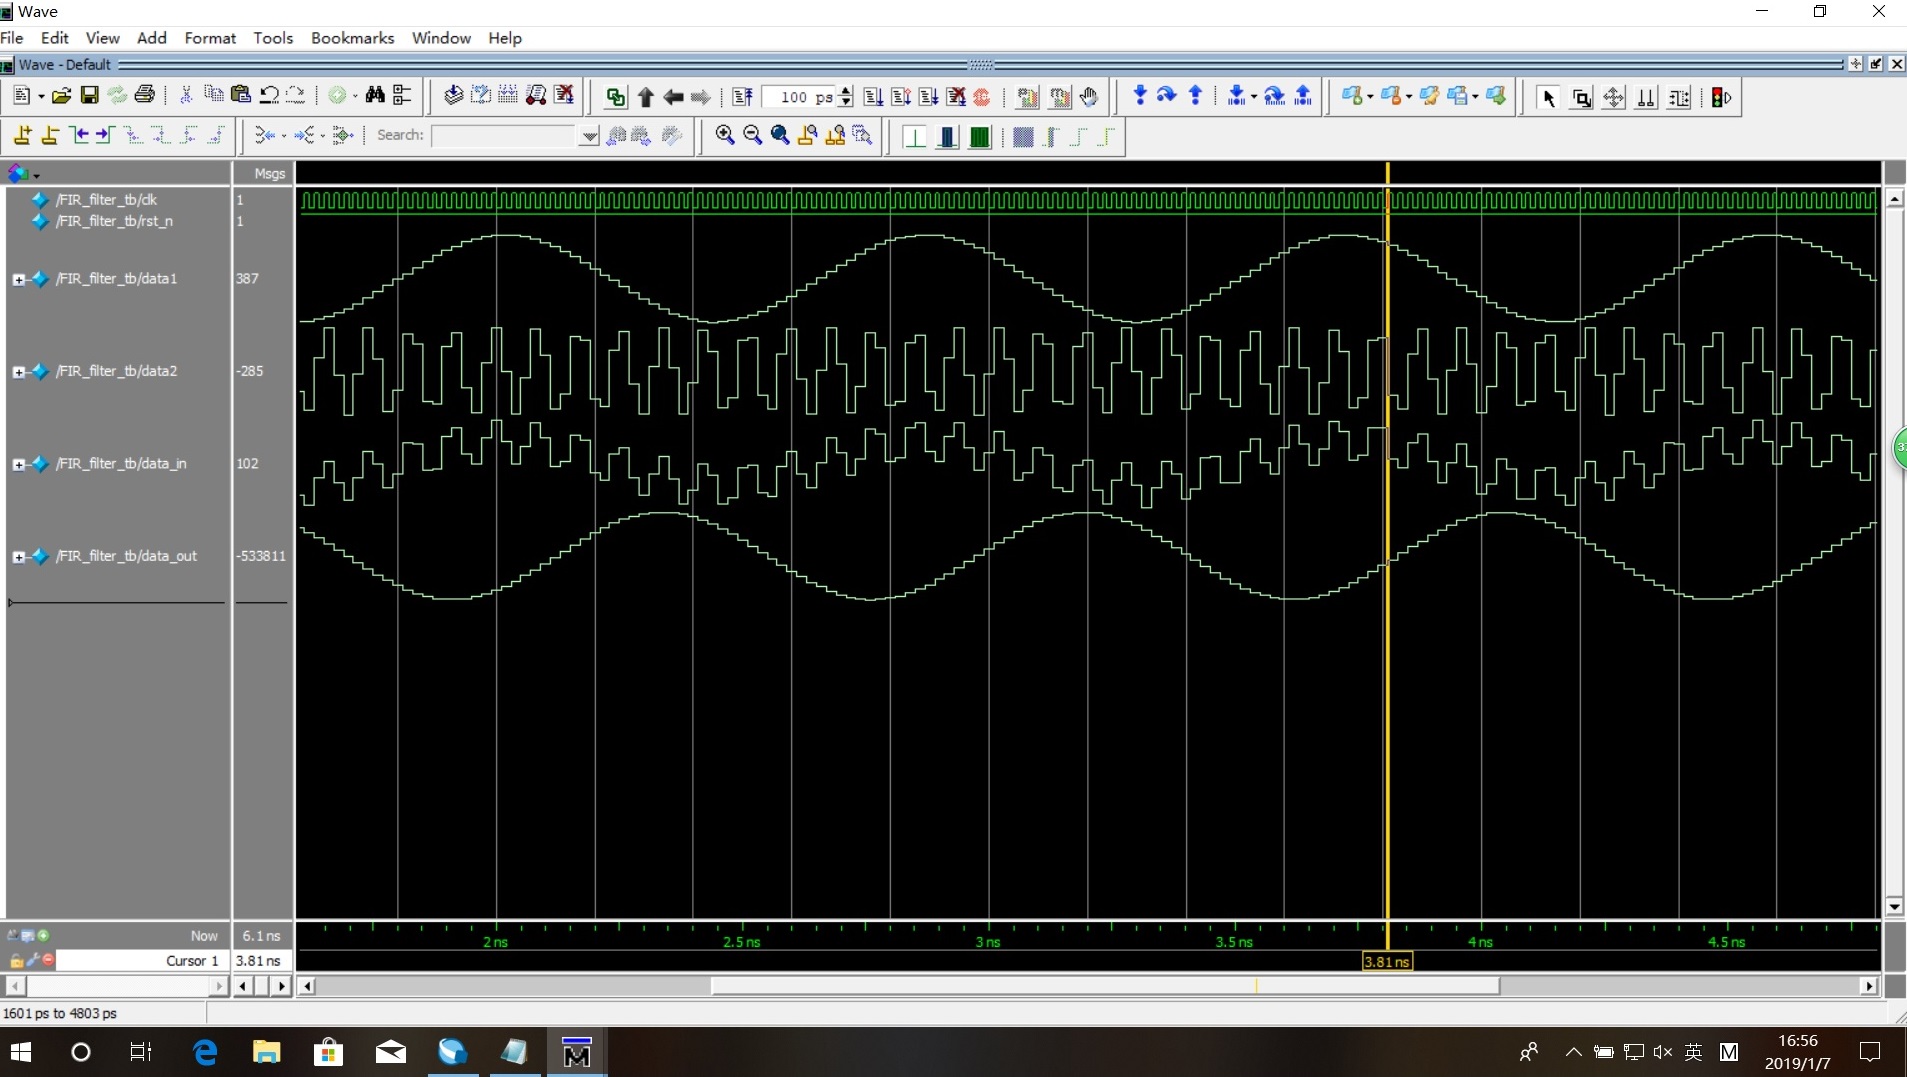1907x1077 pixels.
Task: Click the traffic light run icon
Action: (x=1721, y=97)
